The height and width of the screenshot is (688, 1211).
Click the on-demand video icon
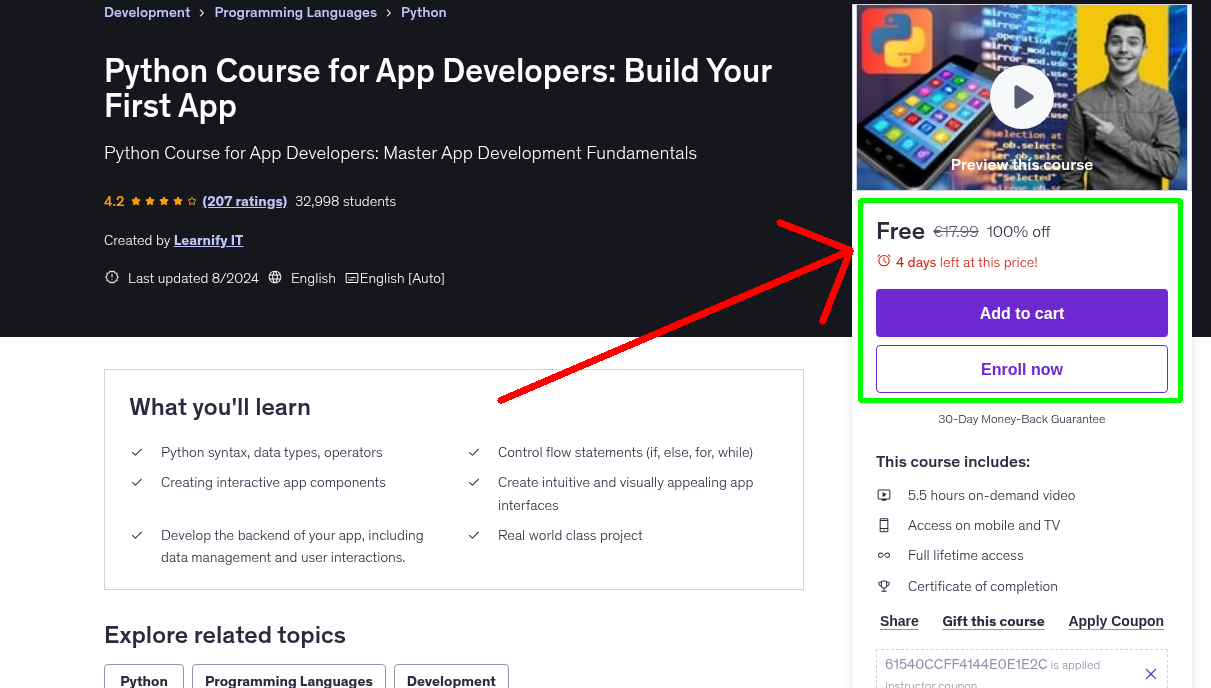[x=884, y=494]
